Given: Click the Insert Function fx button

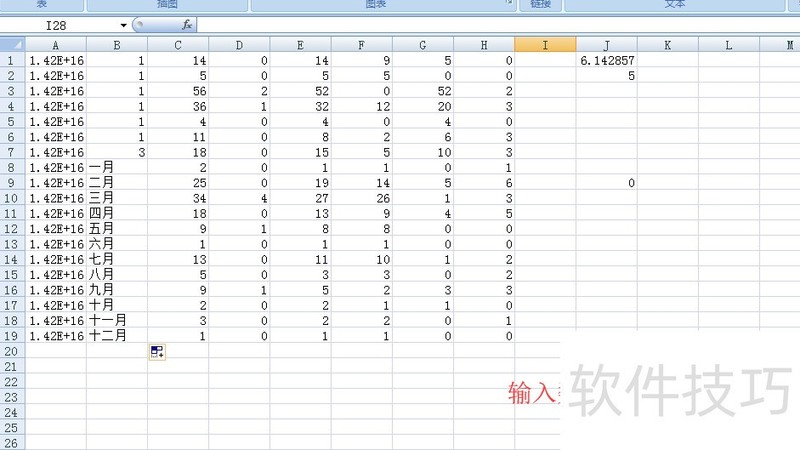Looking at the screenshot, I should click(x=187, y=24).
